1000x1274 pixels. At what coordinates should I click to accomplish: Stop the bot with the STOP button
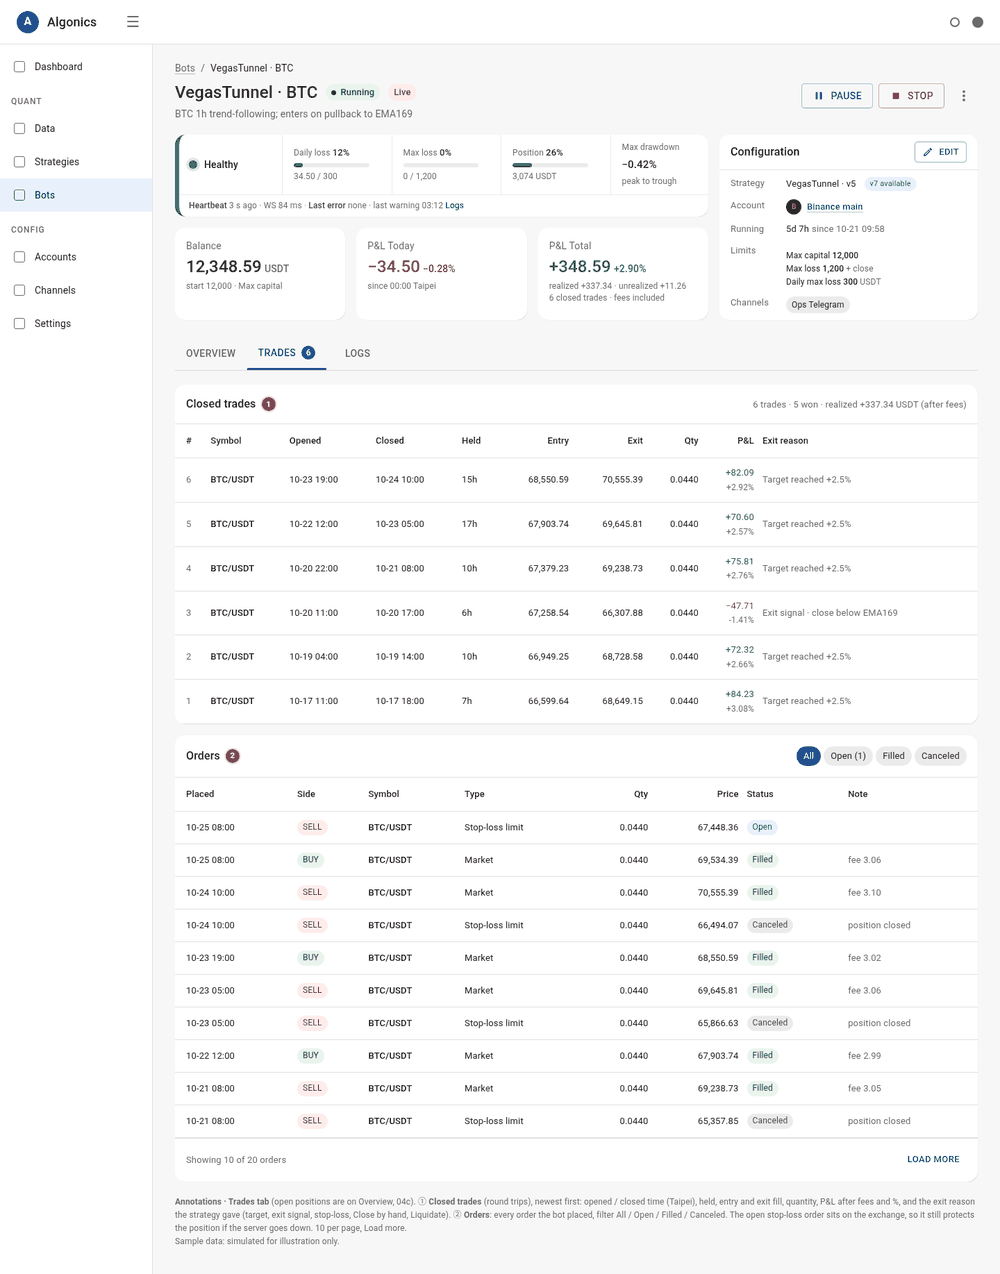click(911, 96)
